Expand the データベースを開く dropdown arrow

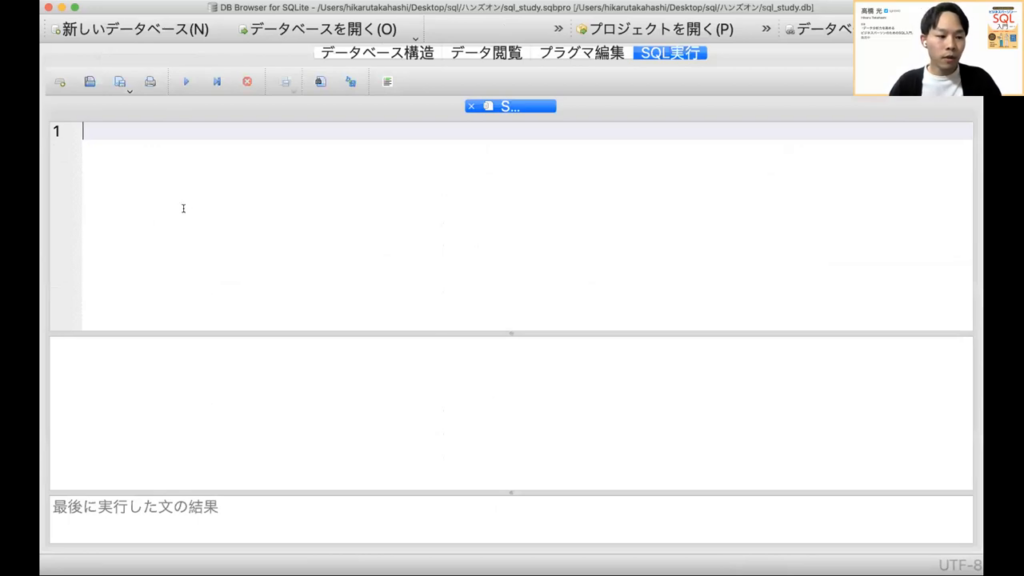pyautogui.click(x=415, y=39)
